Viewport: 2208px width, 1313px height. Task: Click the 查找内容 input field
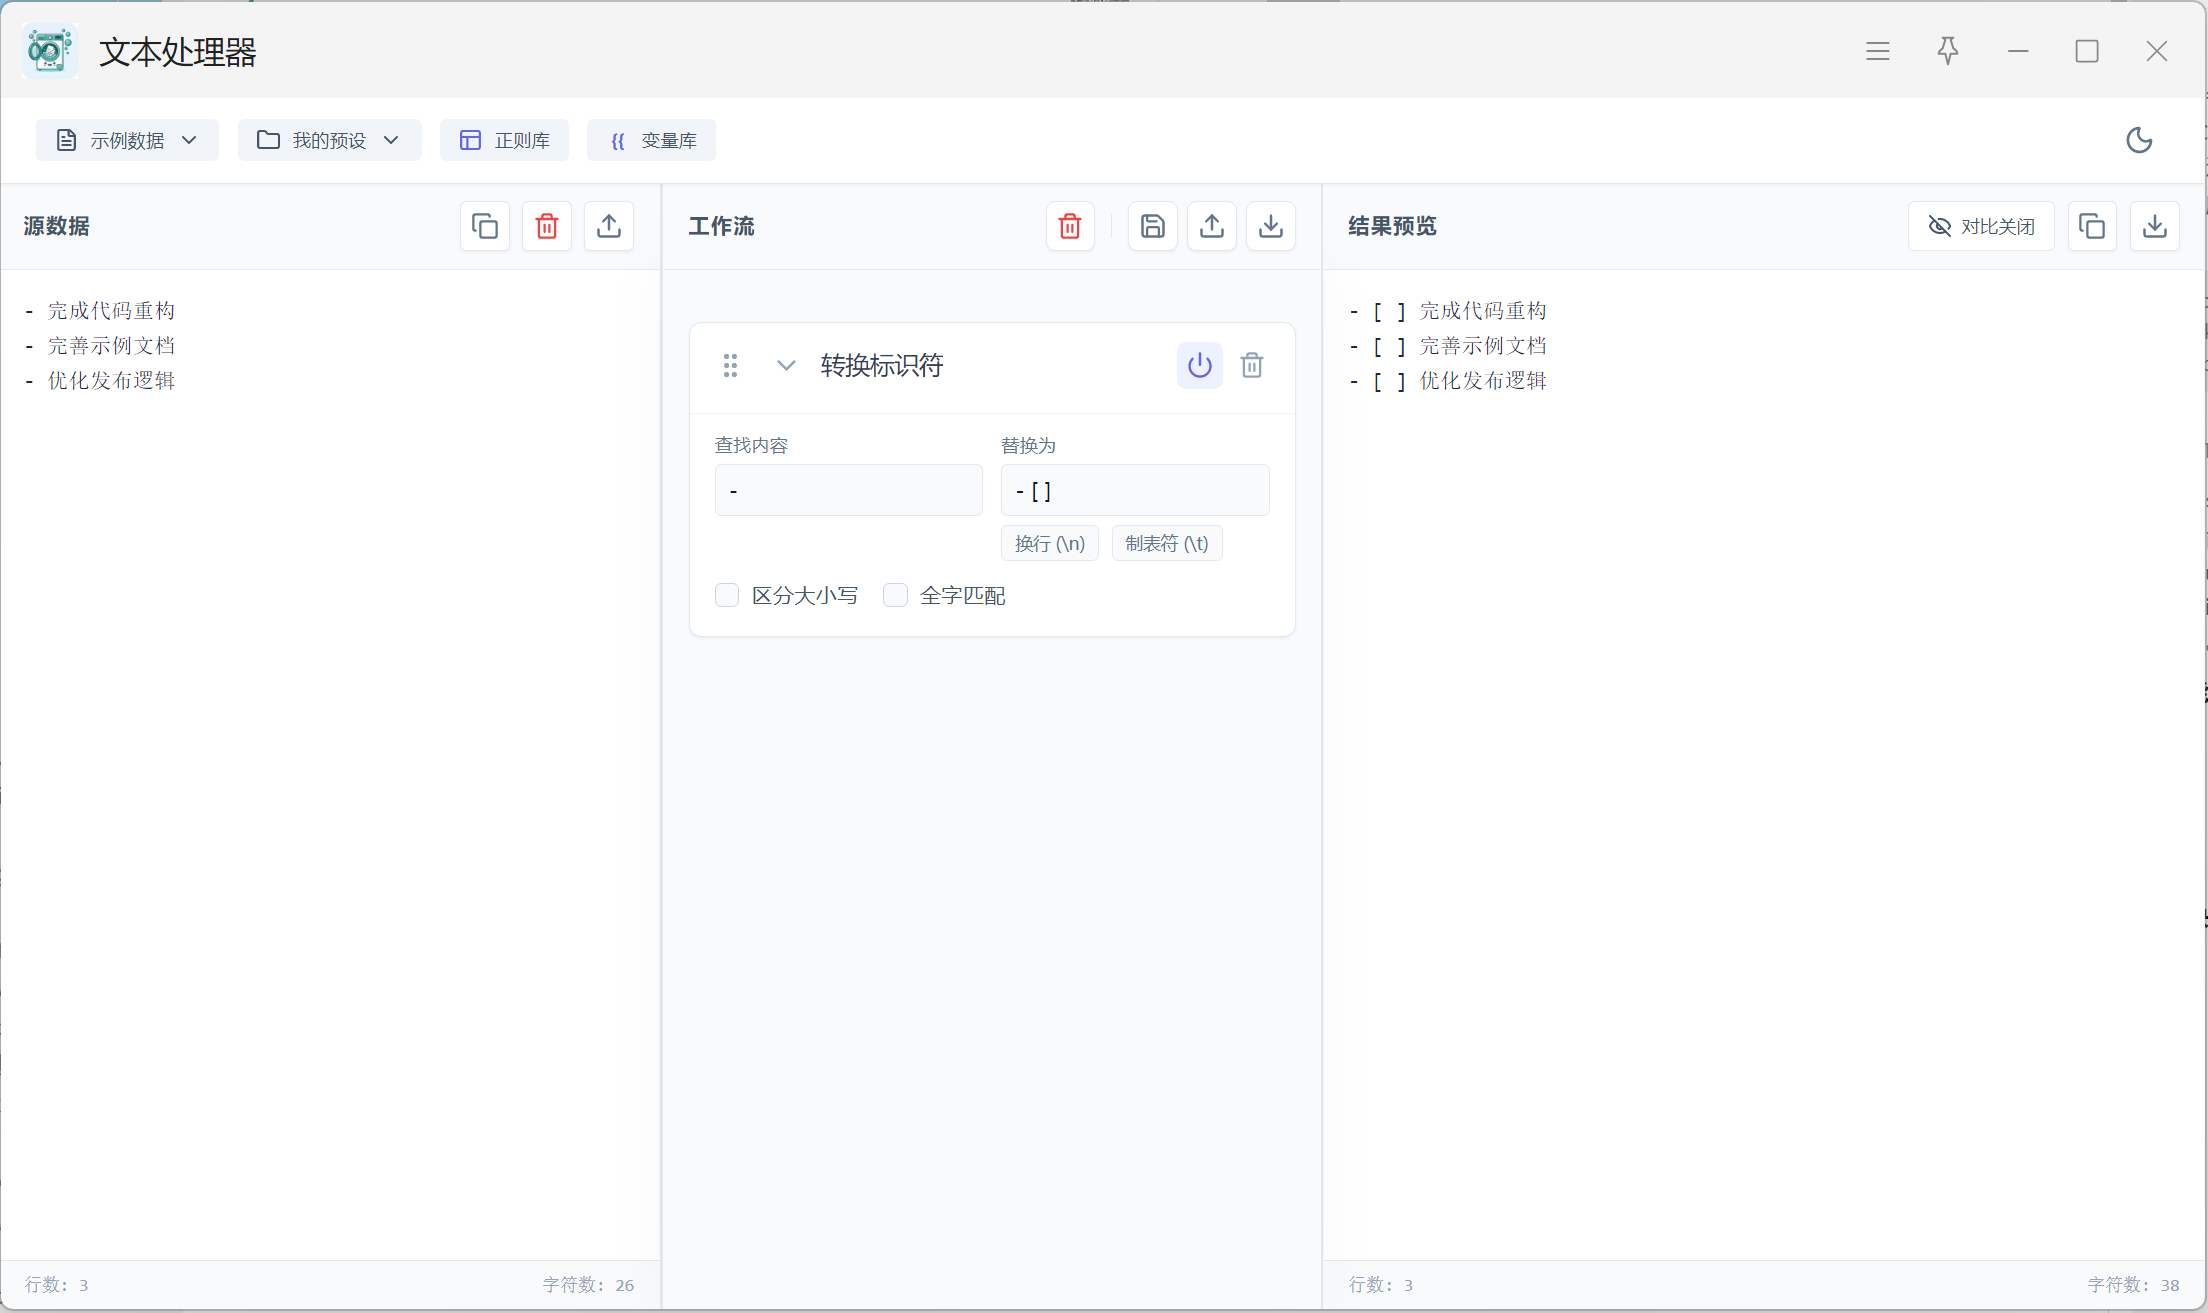pos(848,491)
